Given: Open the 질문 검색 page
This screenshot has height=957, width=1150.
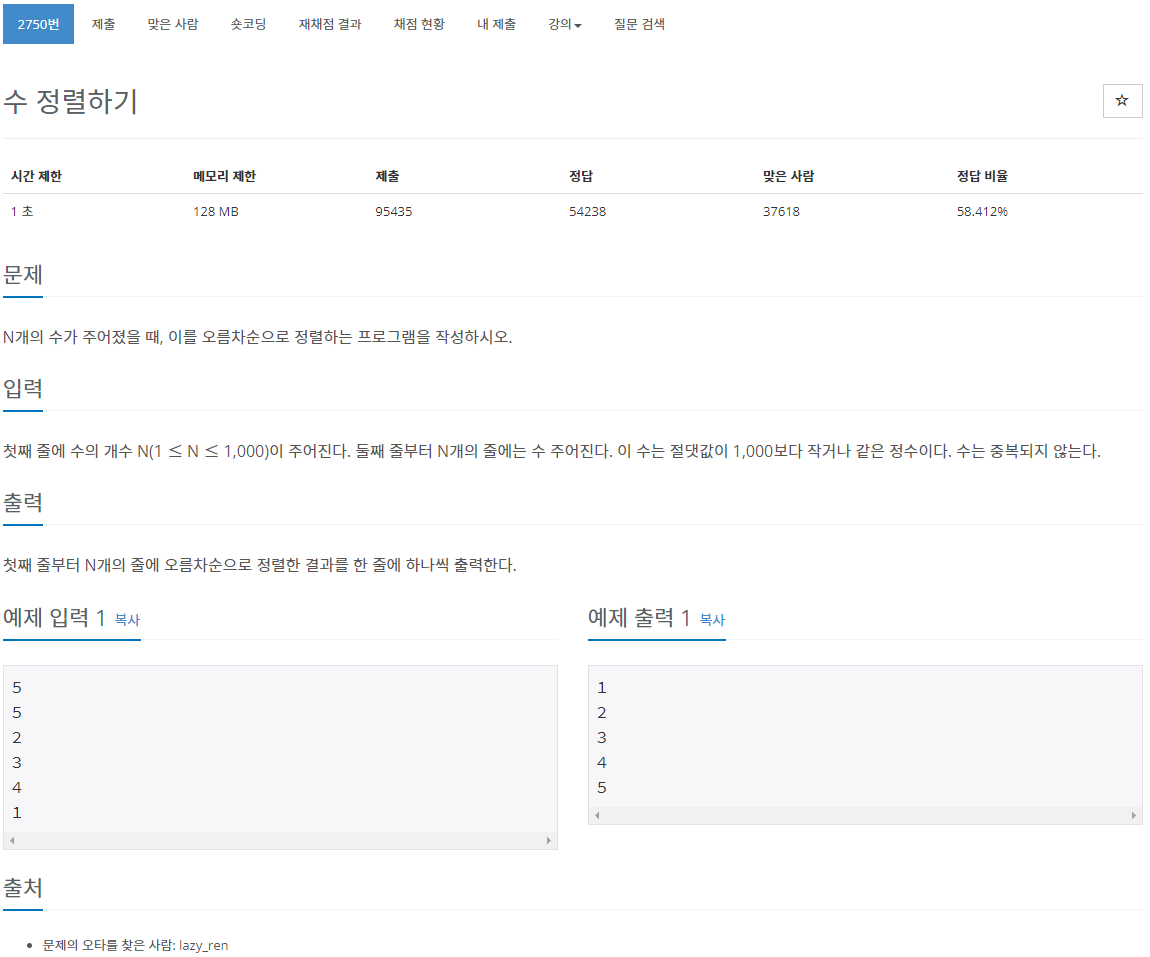Looking at the screenshot, I should [x=639, y=24].
